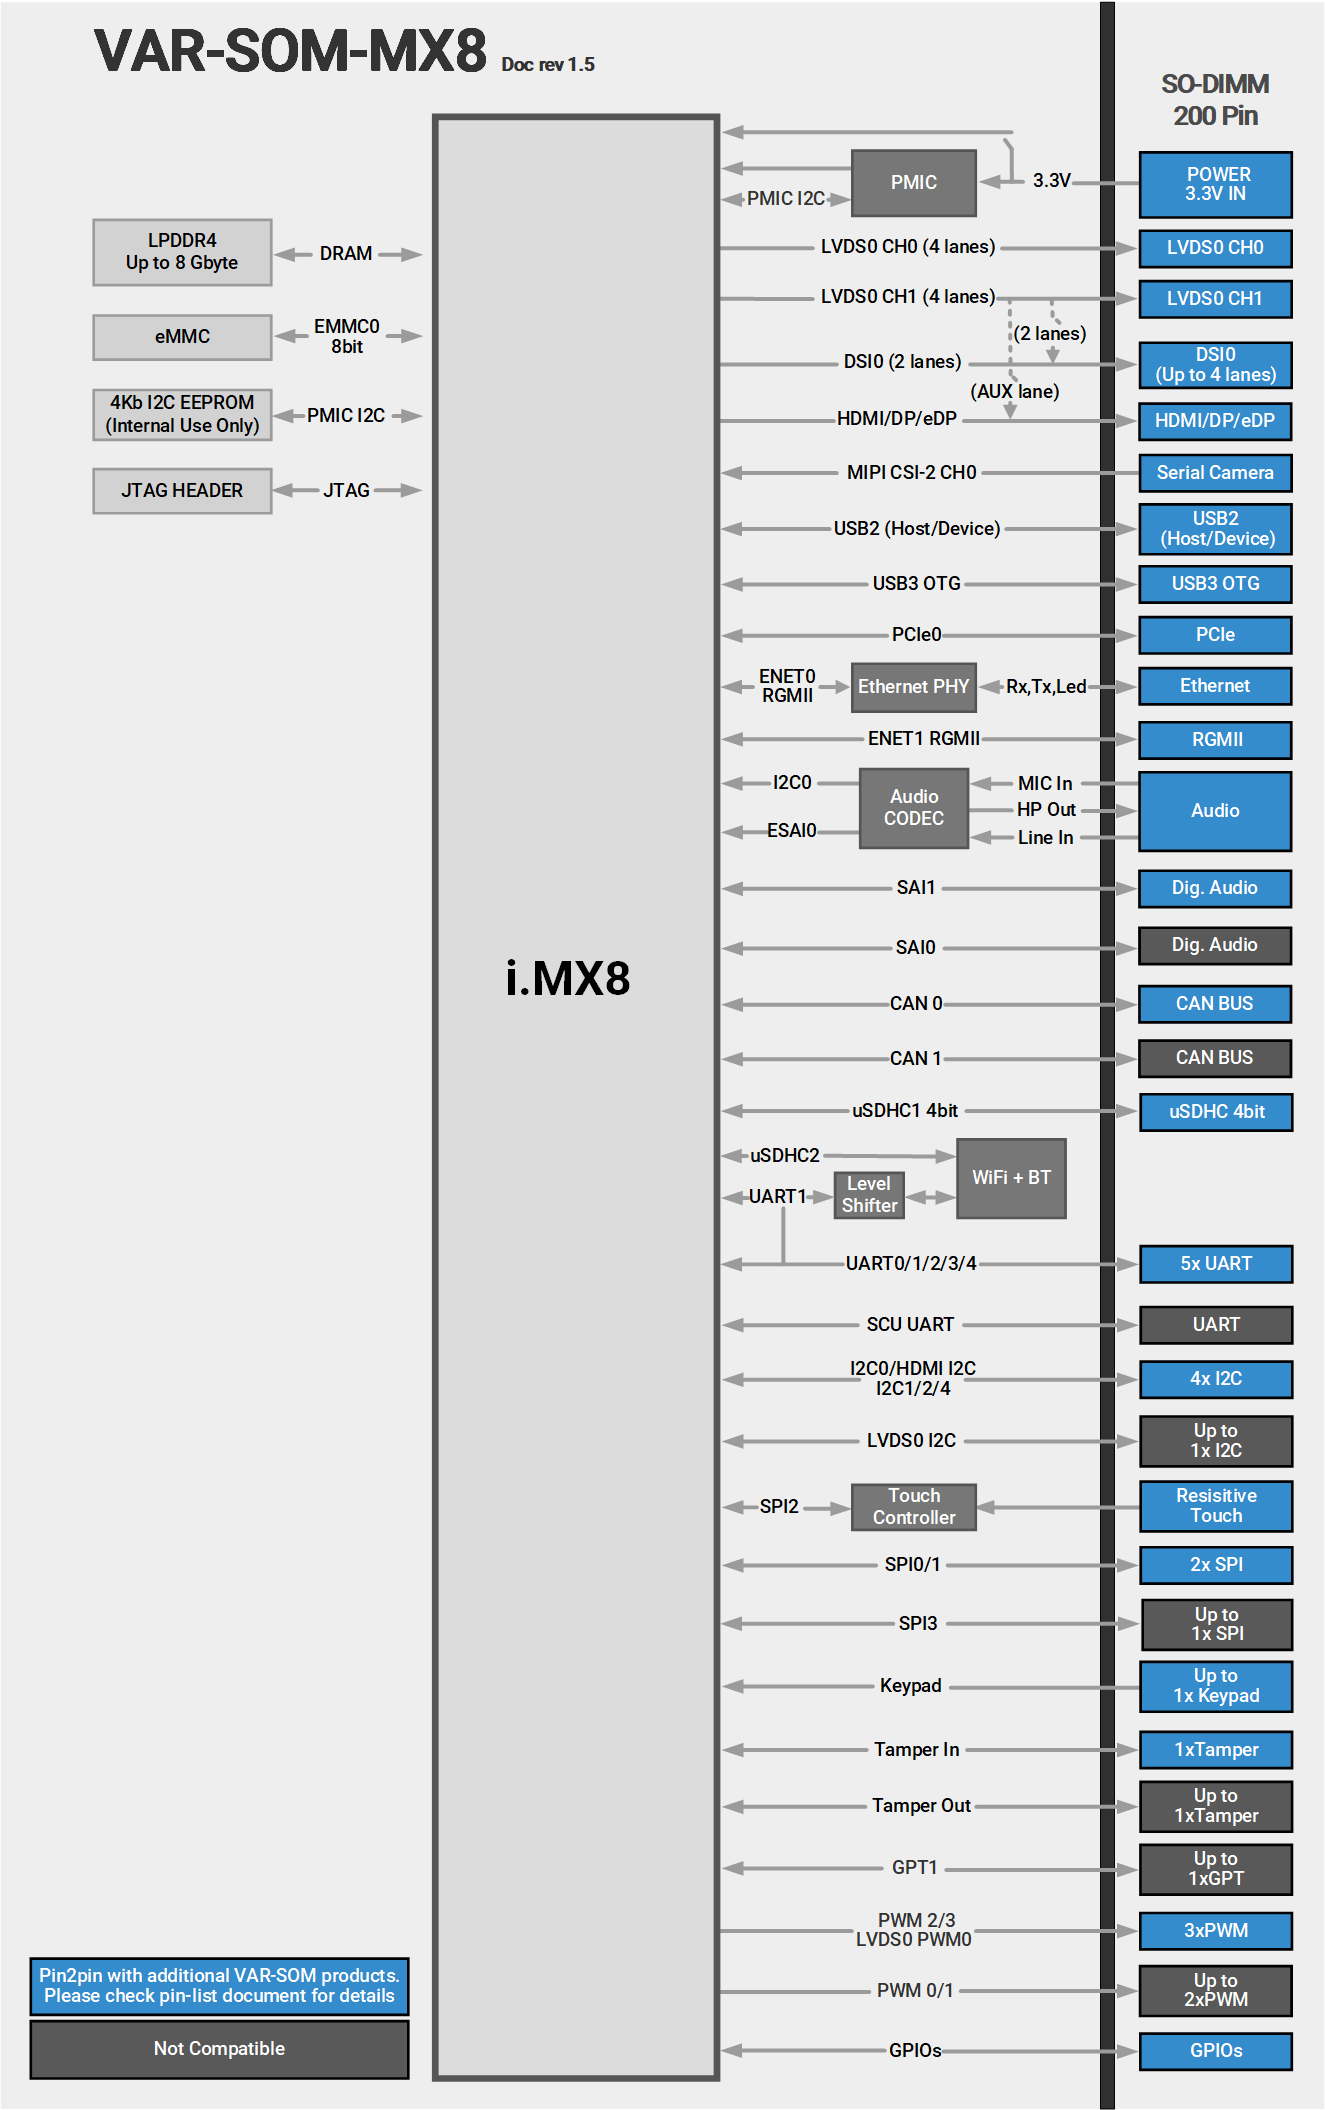This screenshot has width=1325, height=2110.
Task: Click the PMIC block
Action: click(913, 183)
